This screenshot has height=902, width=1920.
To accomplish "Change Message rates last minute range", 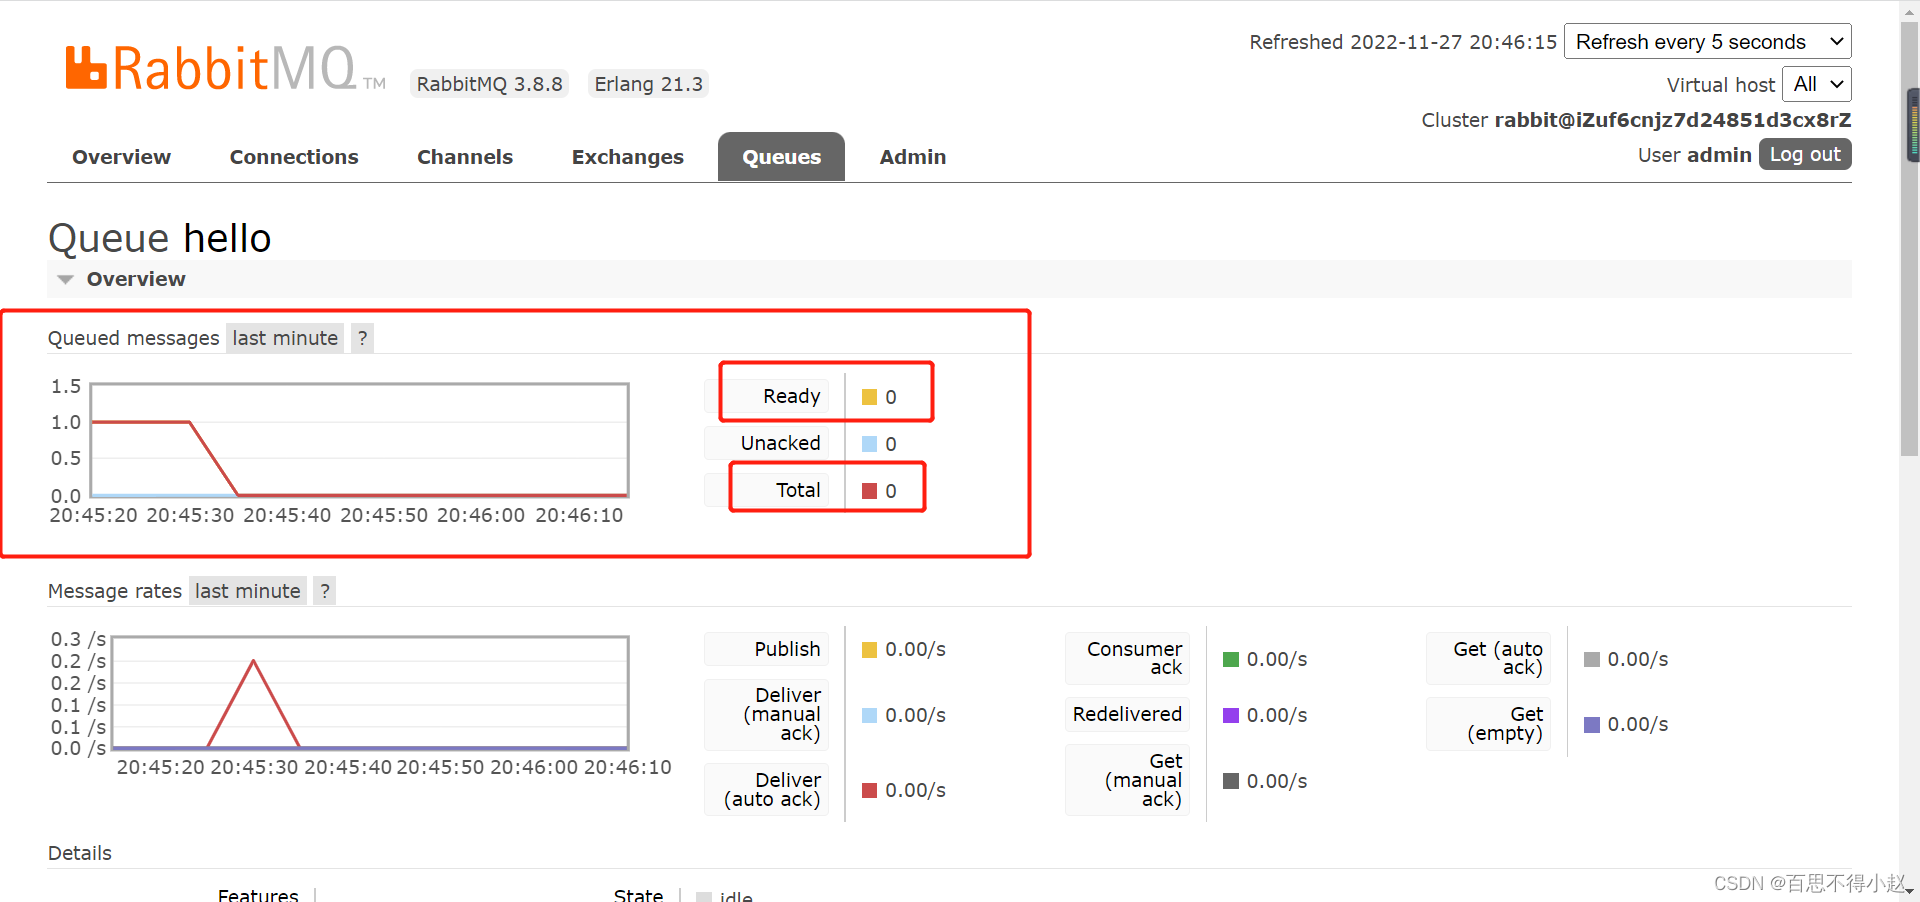I will coord(247,591).
